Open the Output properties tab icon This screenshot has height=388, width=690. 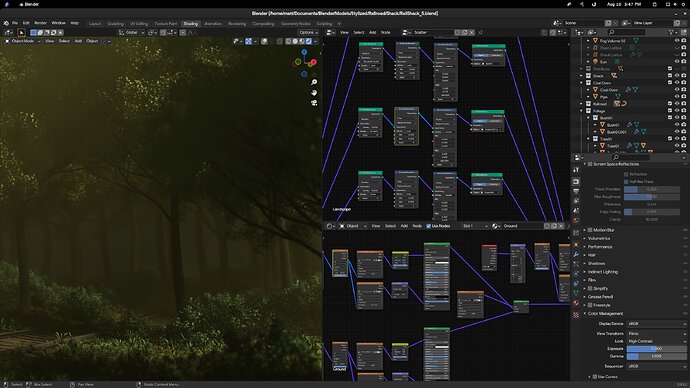point(576,191)
